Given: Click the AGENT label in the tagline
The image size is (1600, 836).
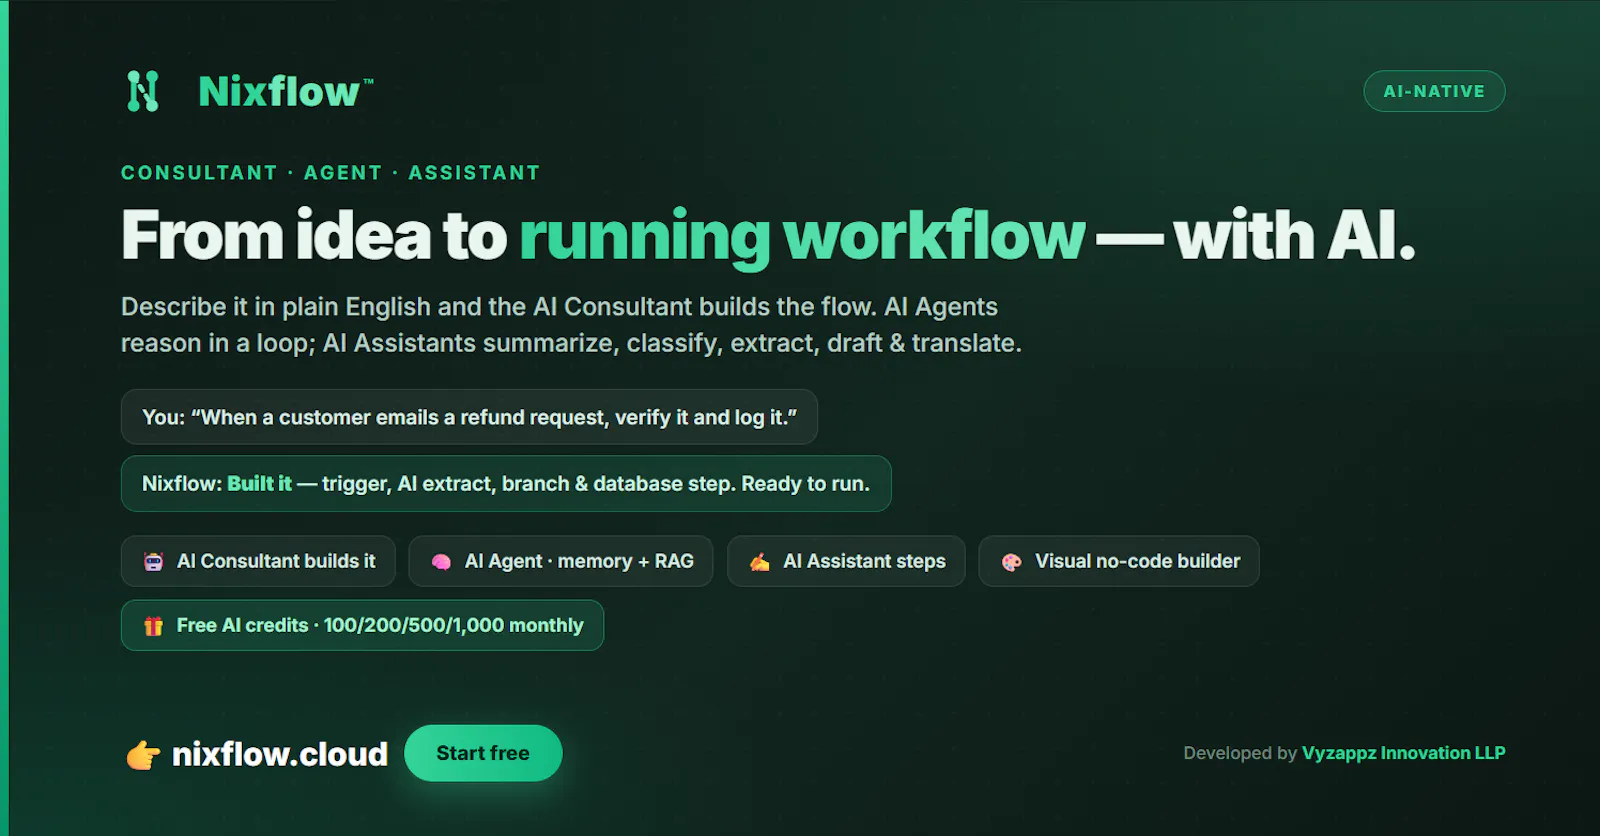Looking at the screenshot, I should (343, 173).
